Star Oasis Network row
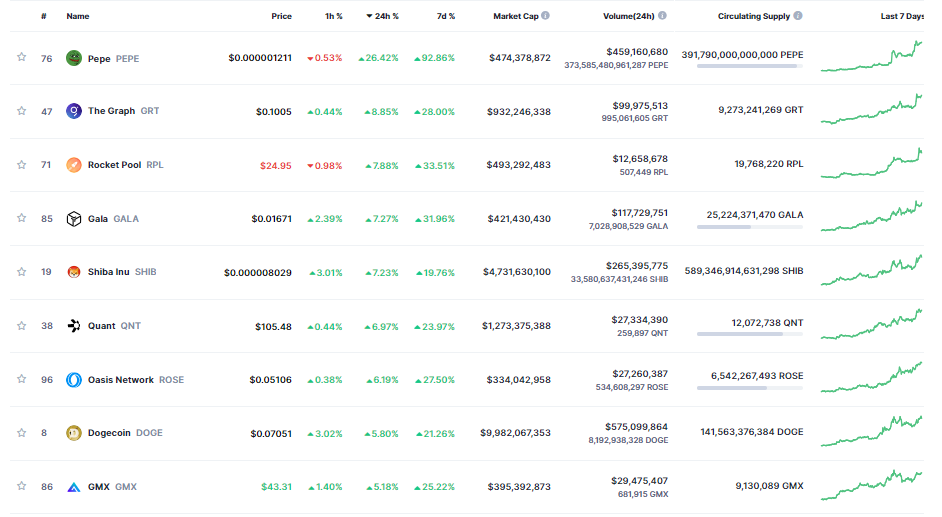This screenshot has height=517, width=942. [x=22, y=378]
